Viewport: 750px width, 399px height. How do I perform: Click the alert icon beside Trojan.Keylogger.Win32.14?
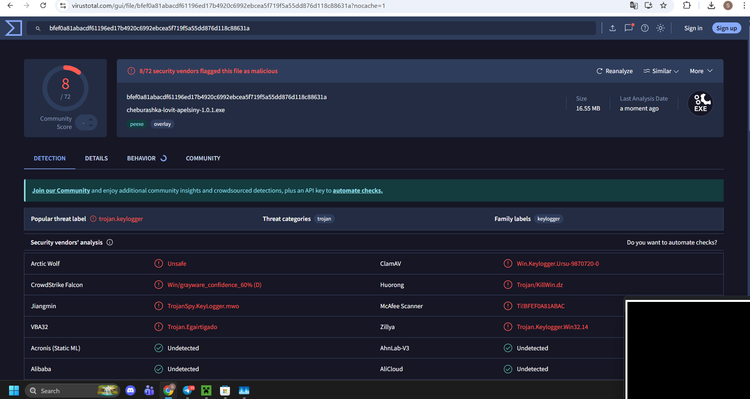coord(507,327)
